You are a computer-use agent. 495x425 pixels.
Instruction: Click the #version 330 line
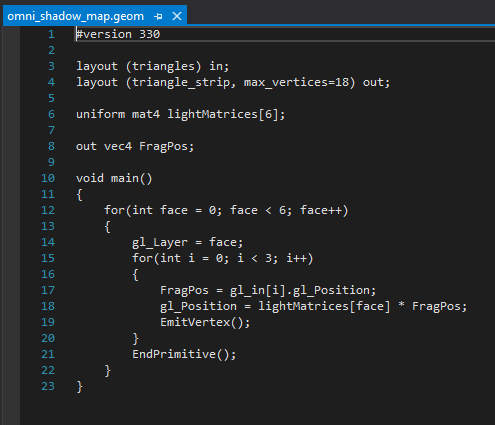[118, 34]
